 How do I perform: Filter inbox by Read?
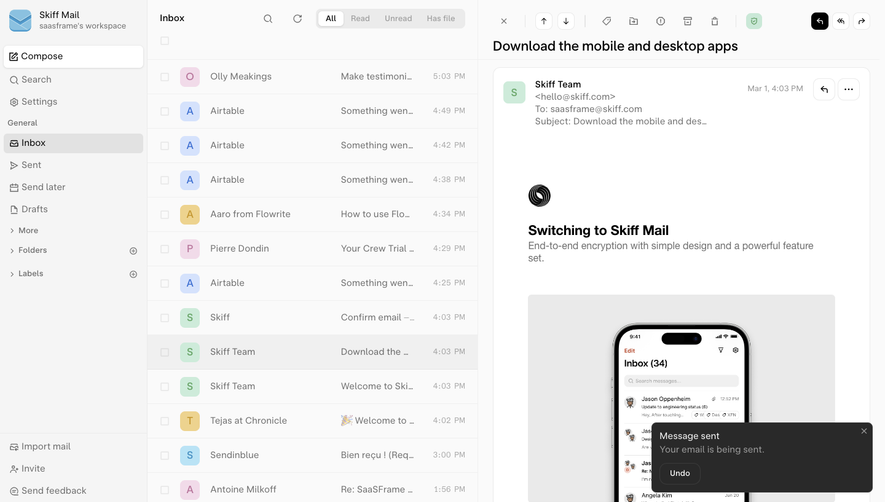360,19
